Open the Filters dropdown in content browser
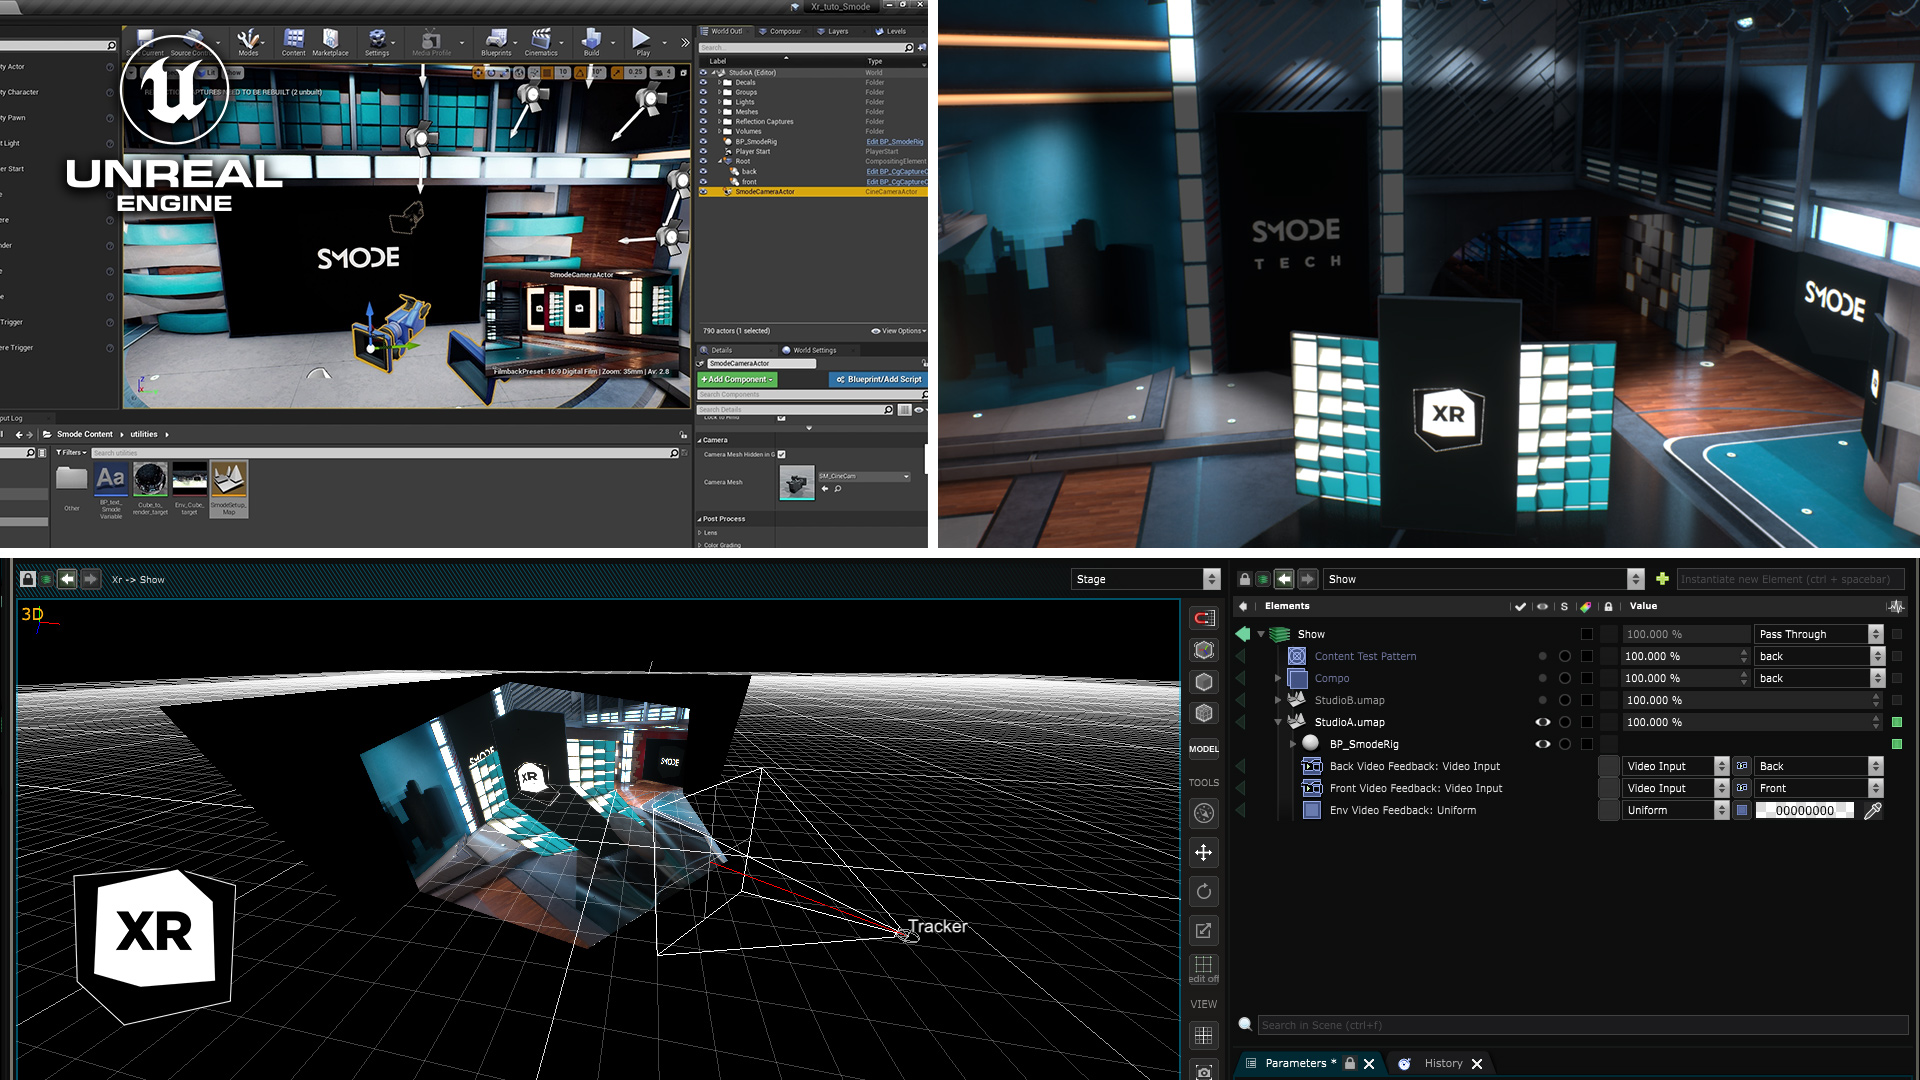The width and height of the screenshot is (1920, 1080). tap(71, 453)
